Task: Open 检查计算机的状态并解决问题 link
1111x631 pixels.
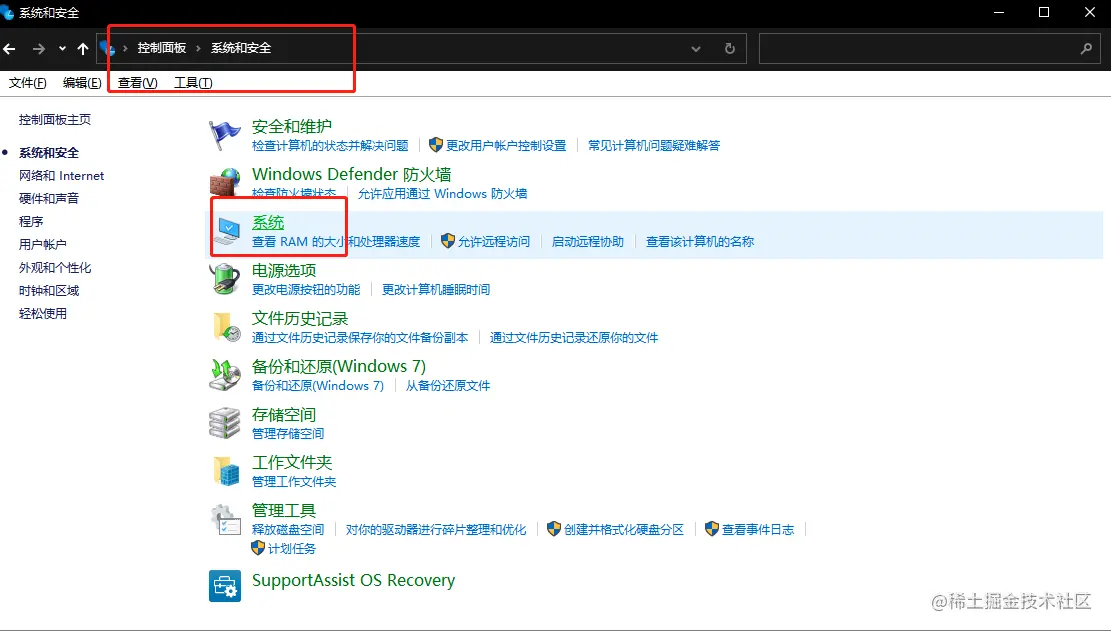Action: pos(330,146)
